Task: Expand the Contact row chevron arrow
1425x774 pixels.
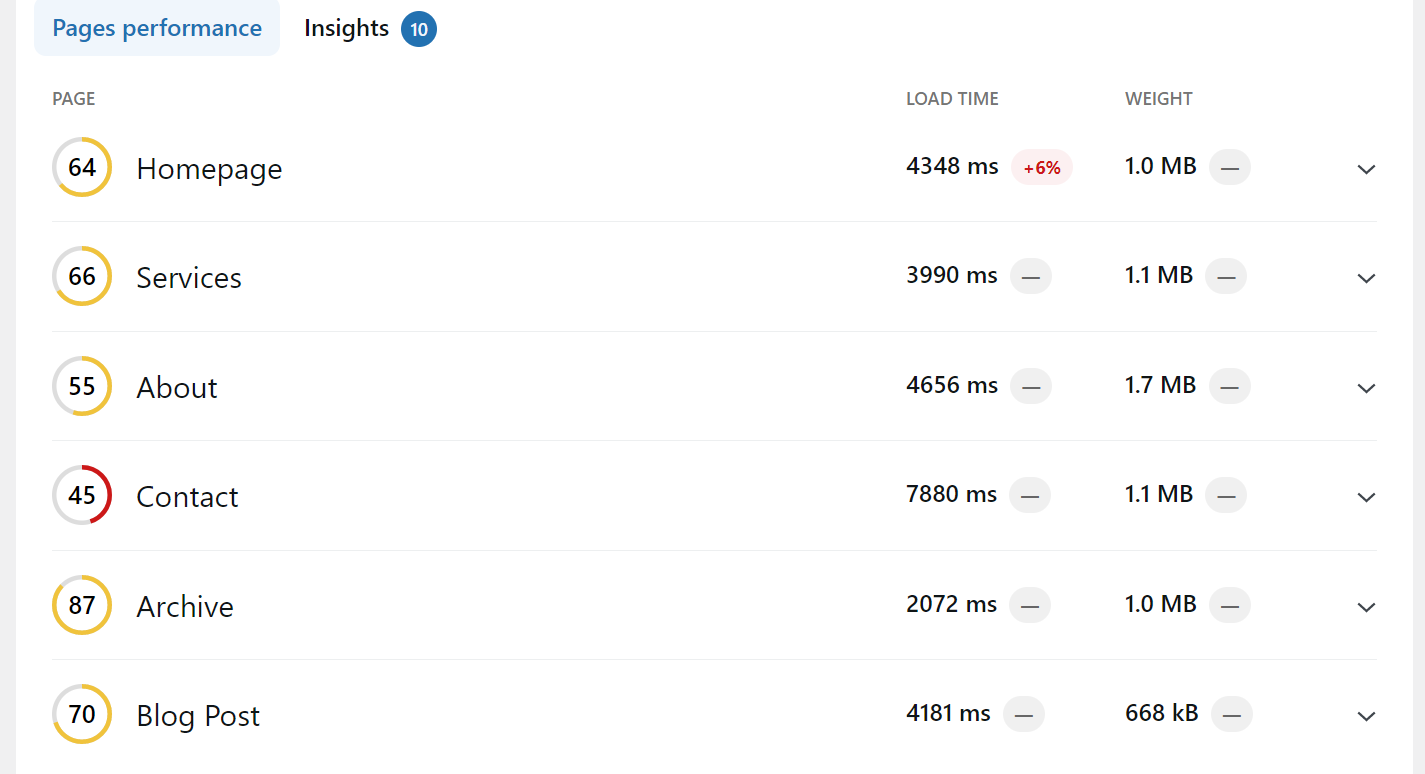Action: 1366,497
